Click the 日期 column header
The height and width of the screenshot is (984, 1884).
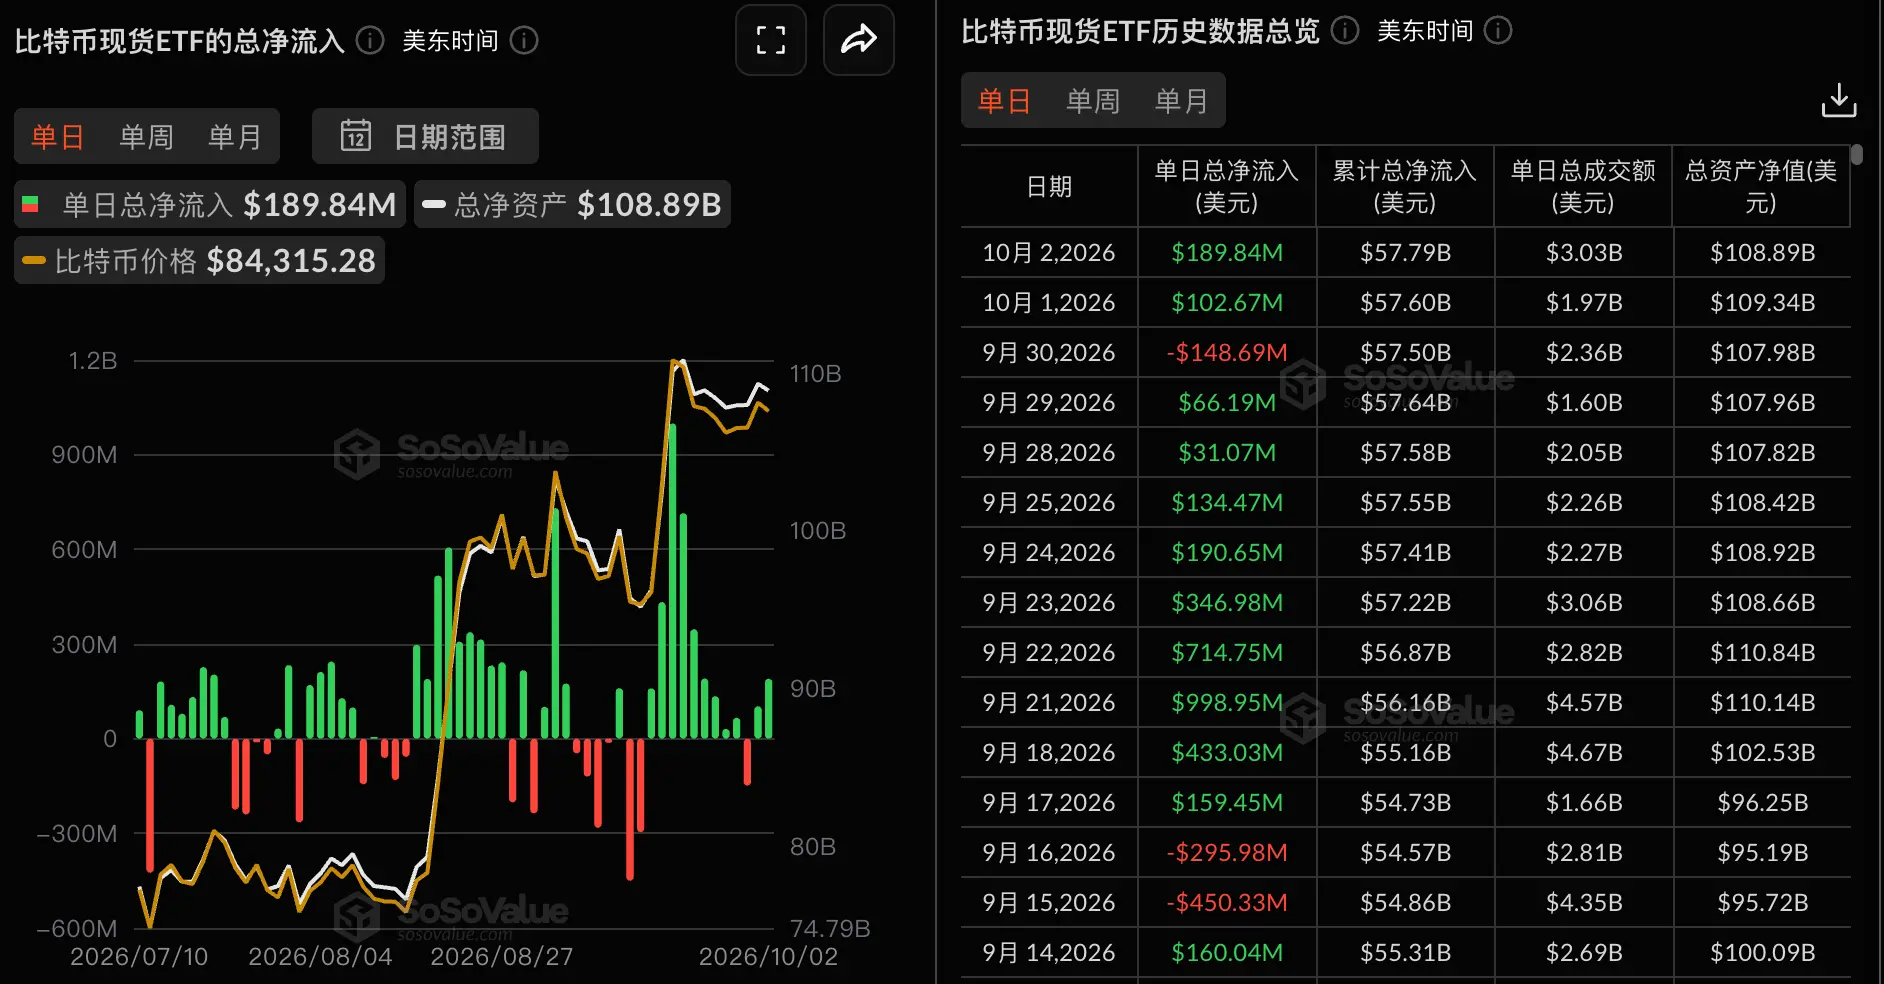[1049, 187]
